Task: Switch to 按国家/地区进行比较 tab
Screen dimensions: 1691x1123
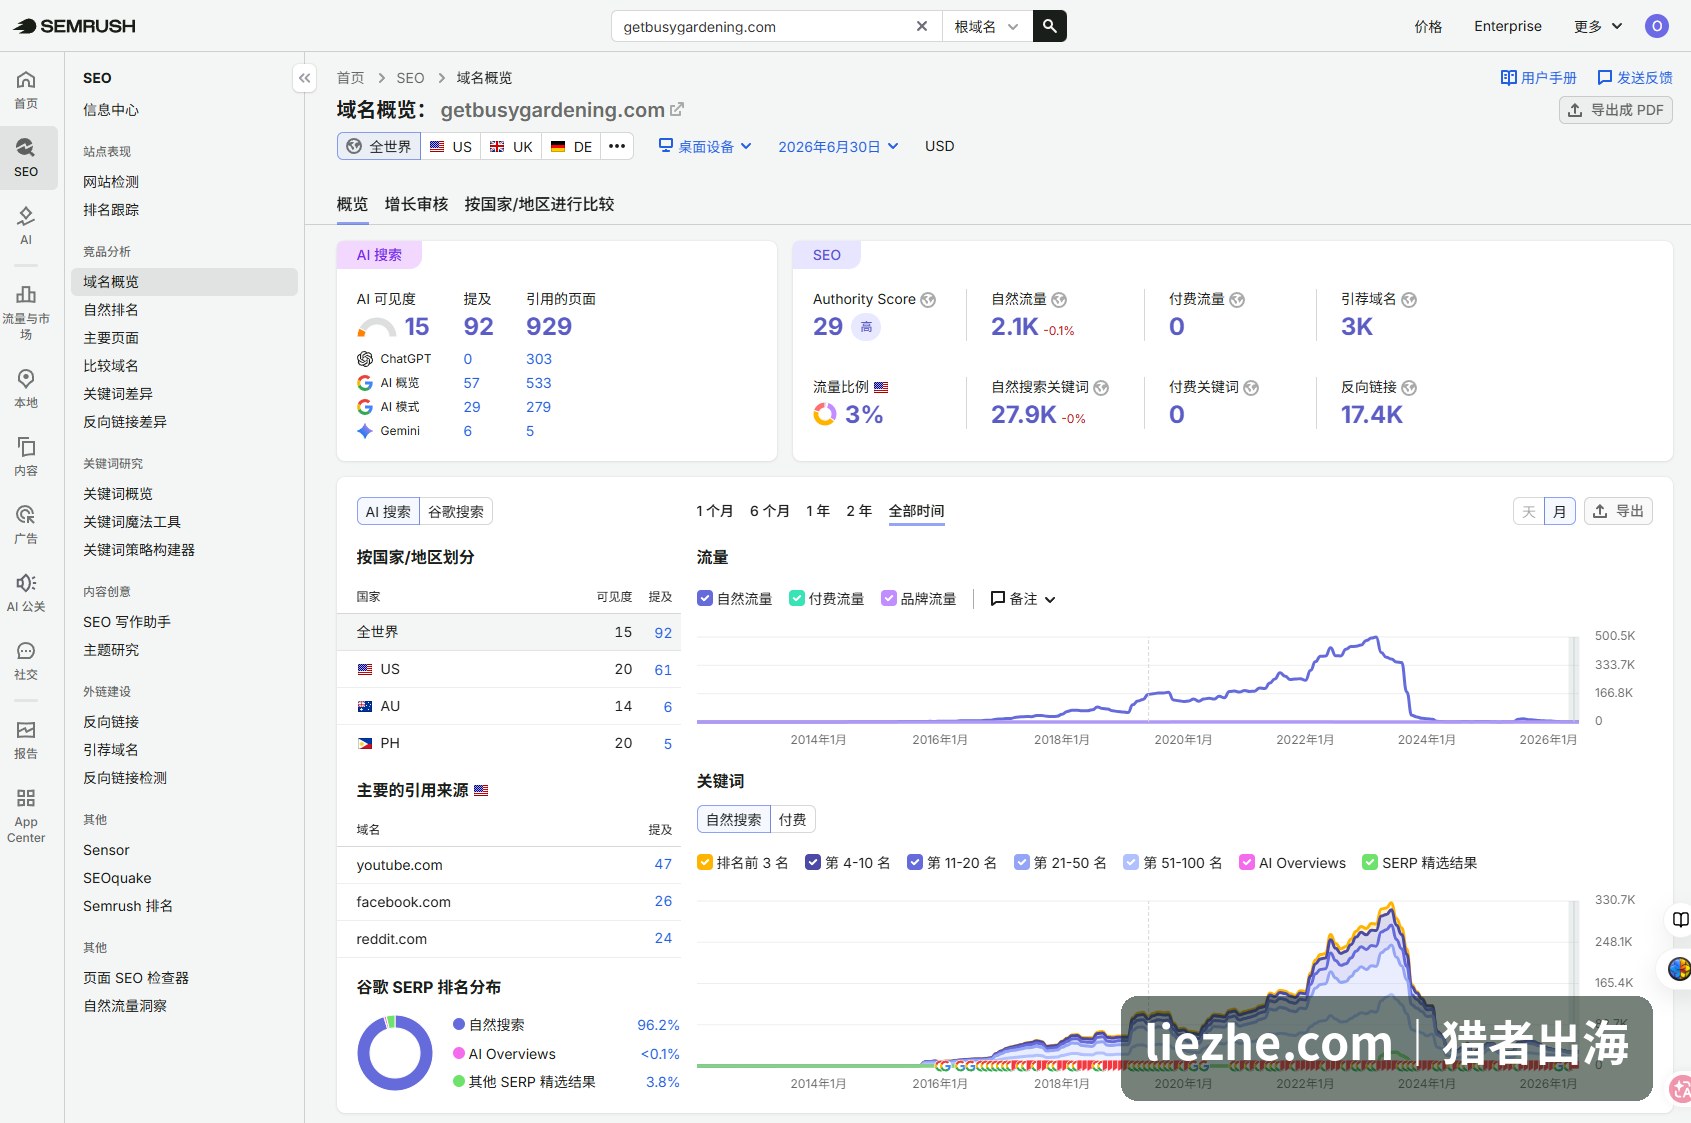Action: (x=539, y=204)
